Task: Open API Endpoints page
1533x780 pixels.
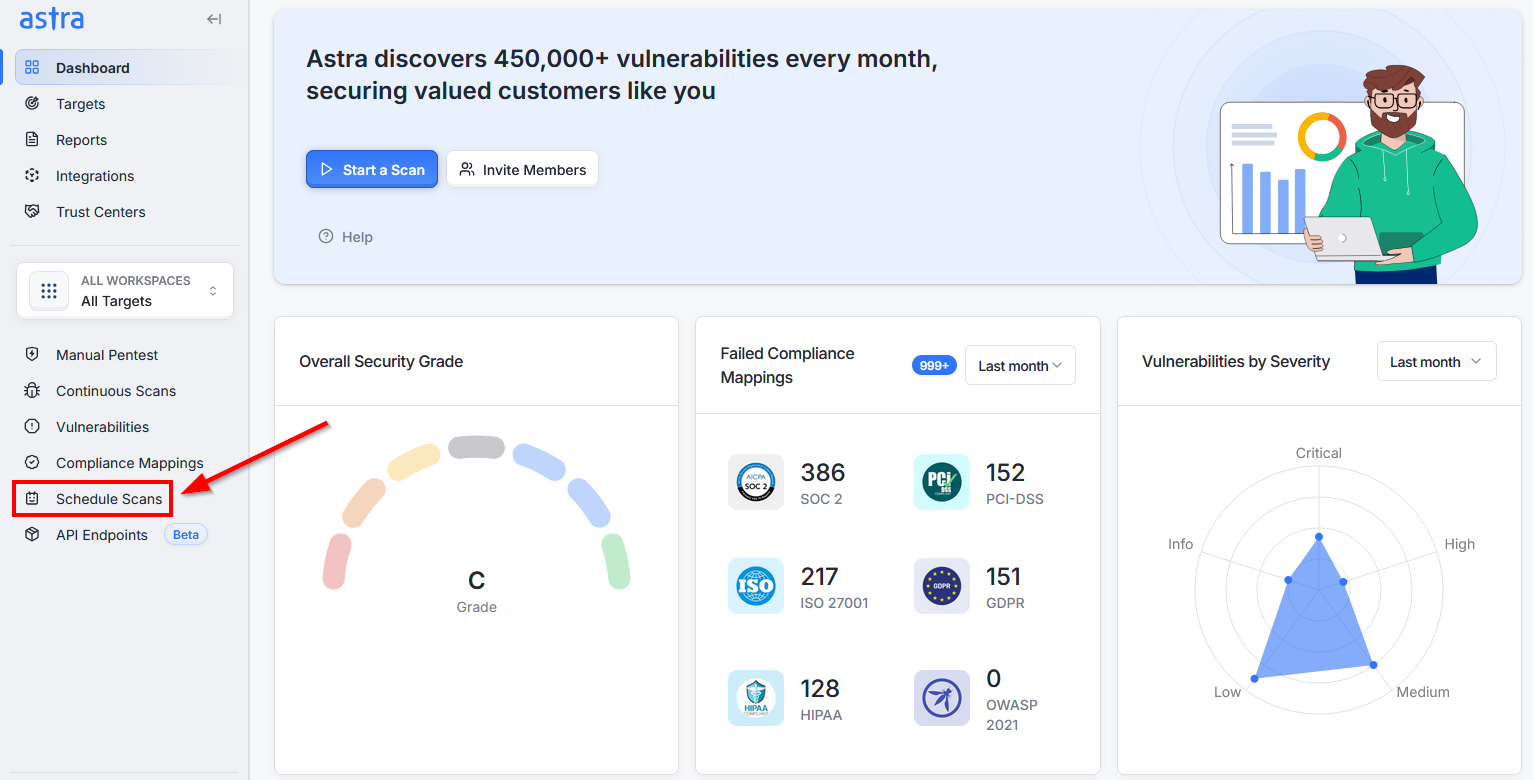Action: tap(102, 535)
